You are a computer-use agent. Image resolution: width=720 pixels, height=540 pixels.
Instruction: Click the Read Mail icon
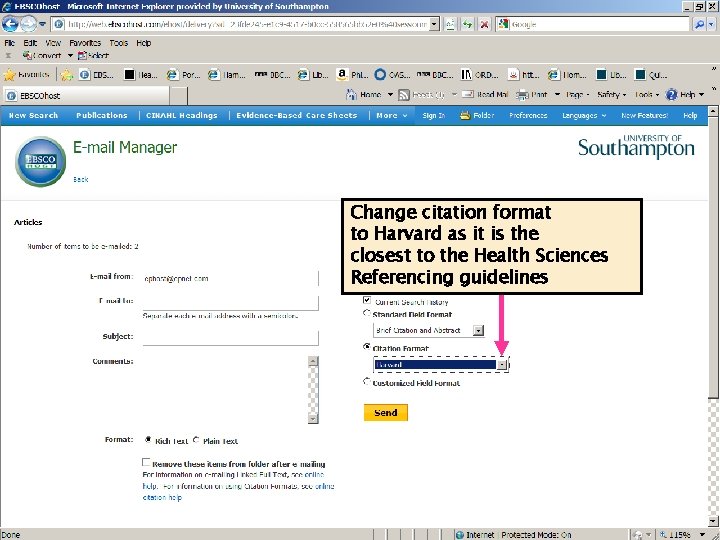[x=467, y=95]
